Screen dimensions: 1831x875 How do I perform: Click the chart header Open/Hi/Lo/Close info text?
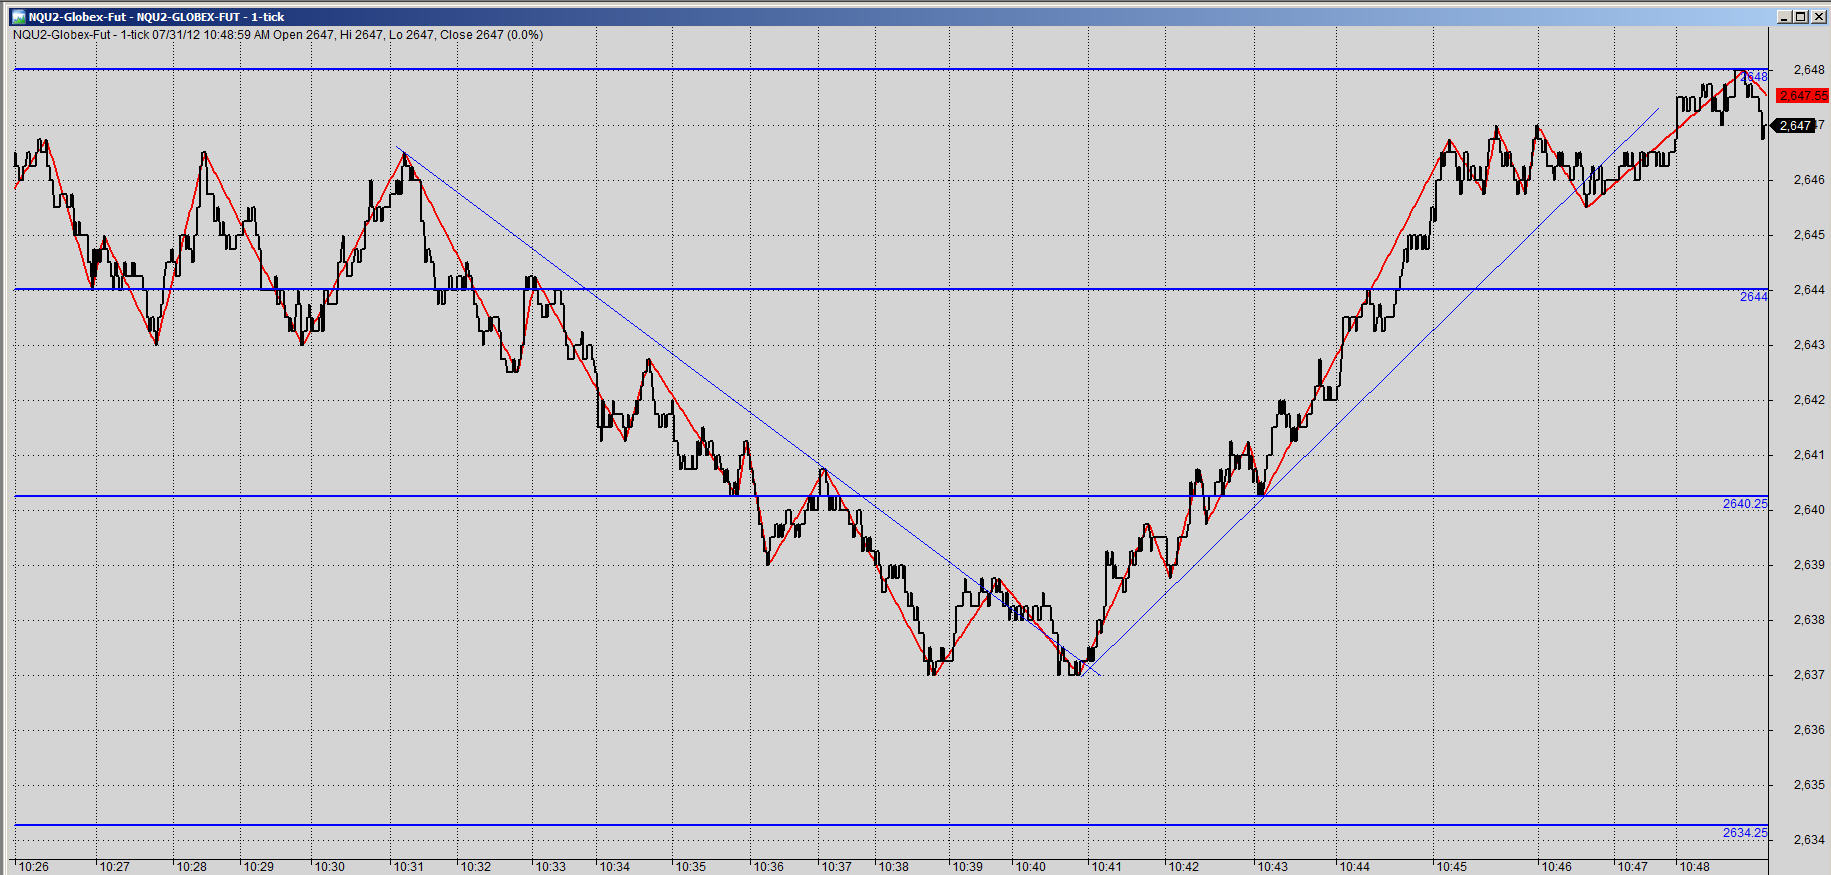click(278, 35)
